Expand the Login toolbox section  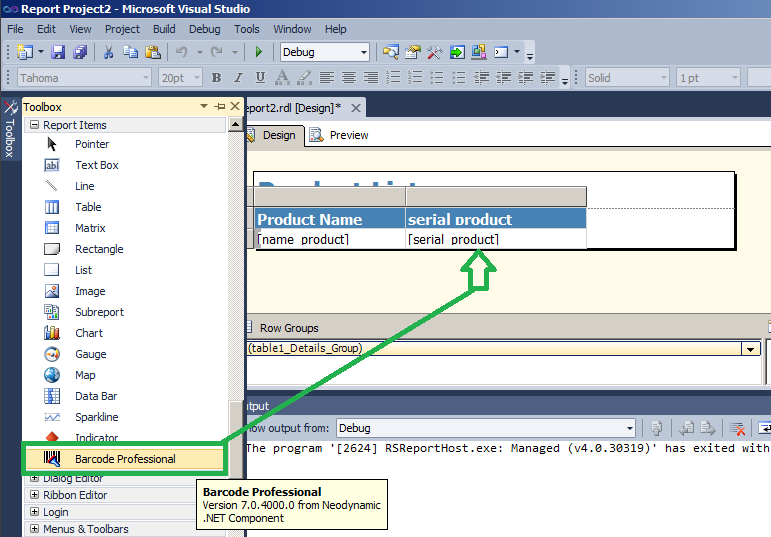pos(34,512)
